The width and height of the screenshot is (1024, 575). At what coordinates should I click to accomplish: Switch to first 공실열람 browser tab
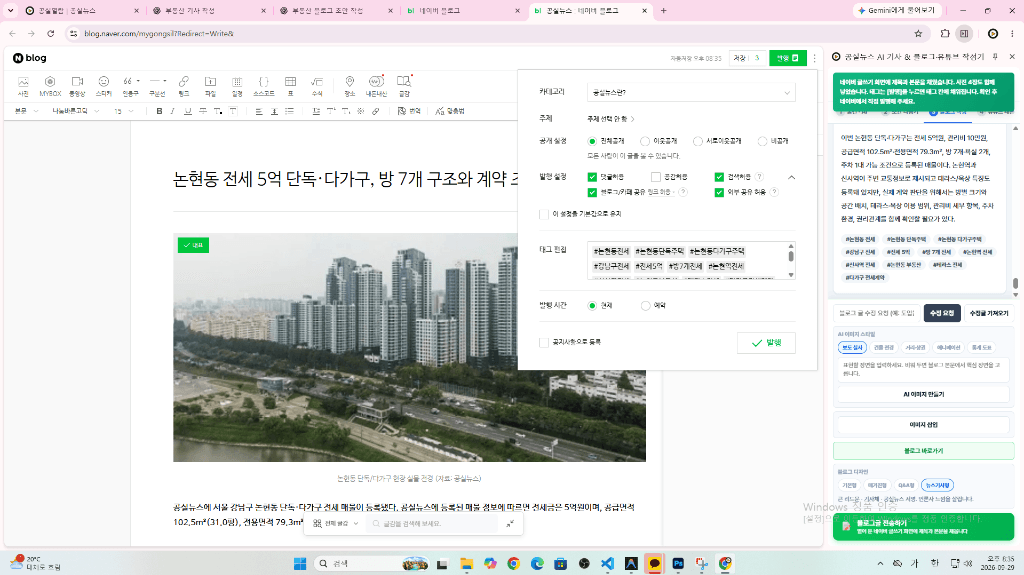coord(82,10)
